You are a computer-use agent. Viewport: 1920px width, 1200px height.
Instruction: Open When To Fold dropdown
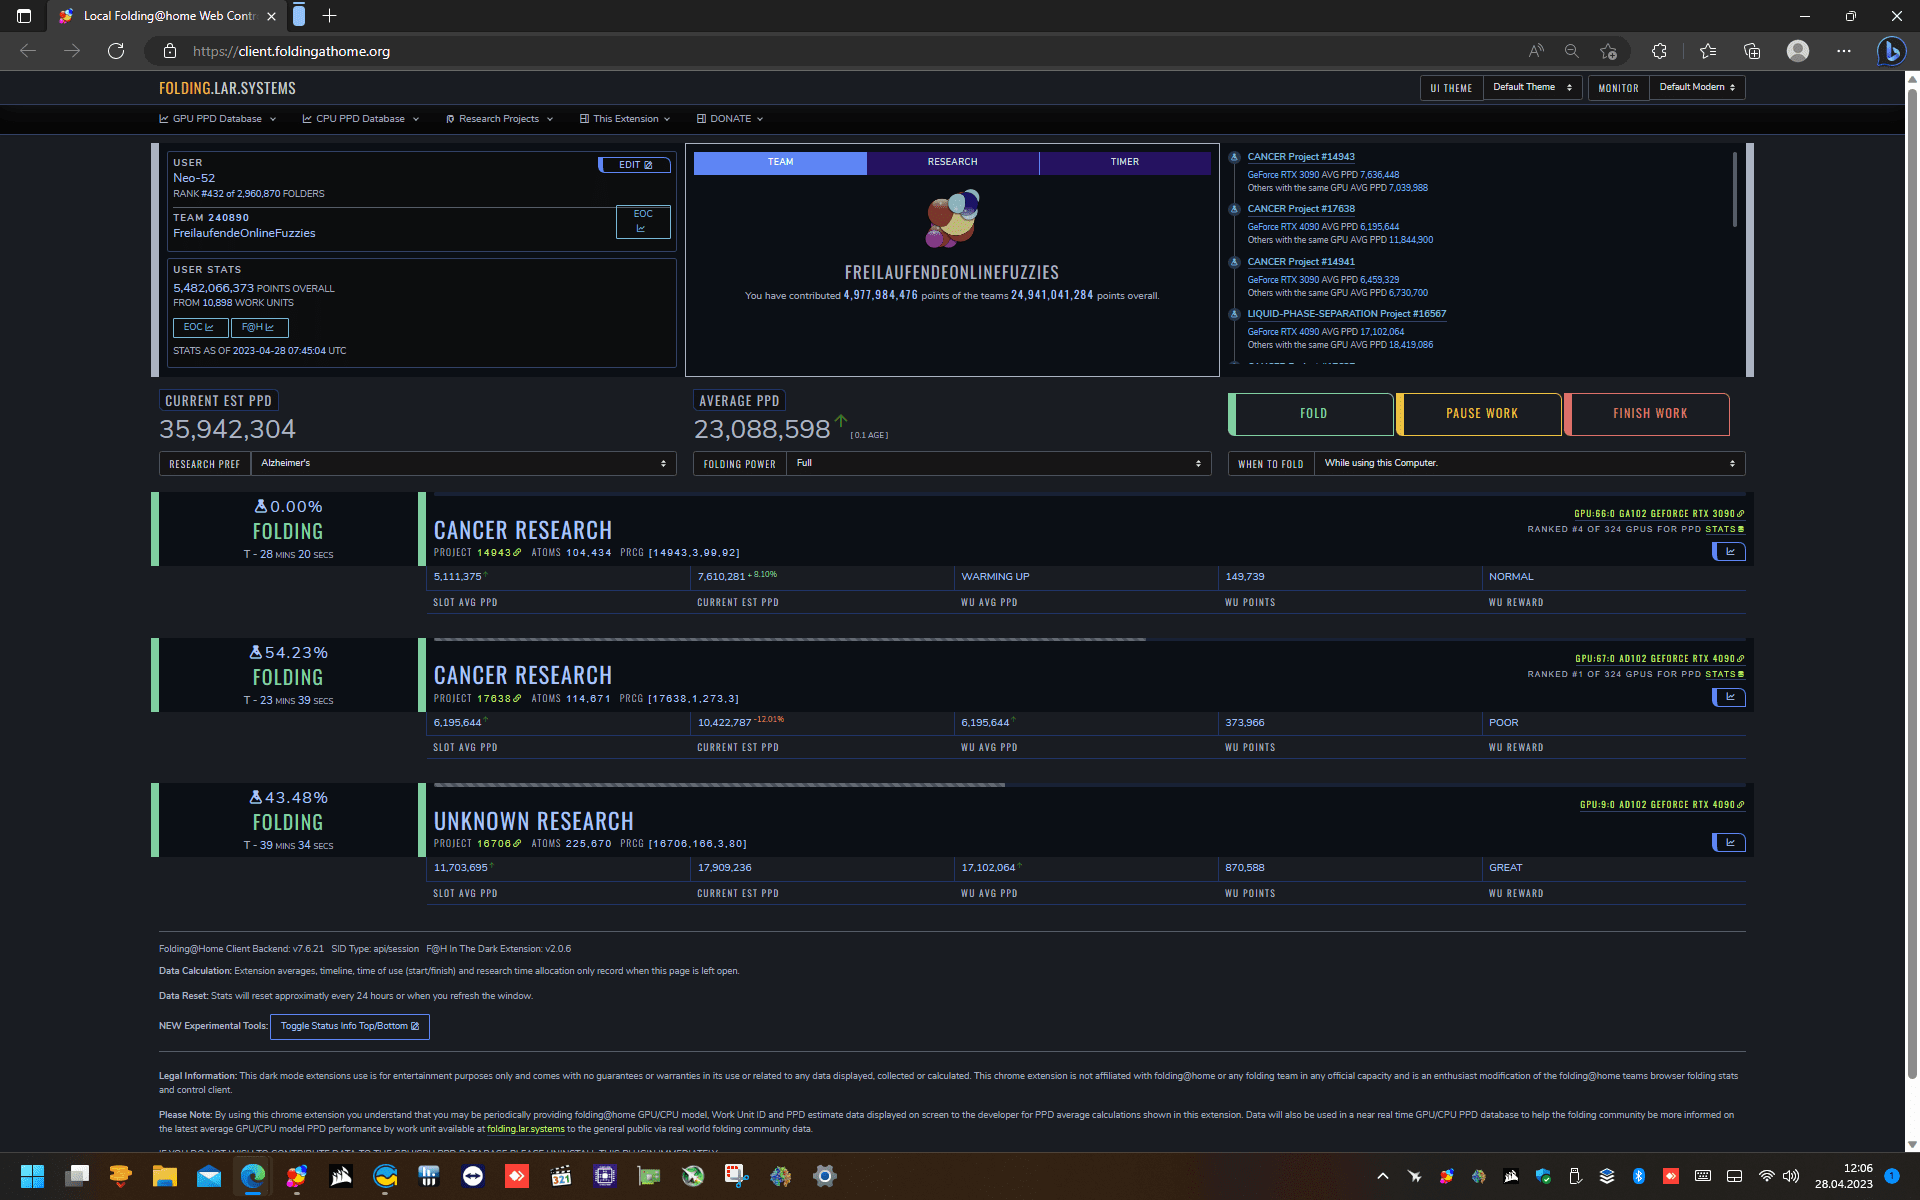(x=1529, y=464)
